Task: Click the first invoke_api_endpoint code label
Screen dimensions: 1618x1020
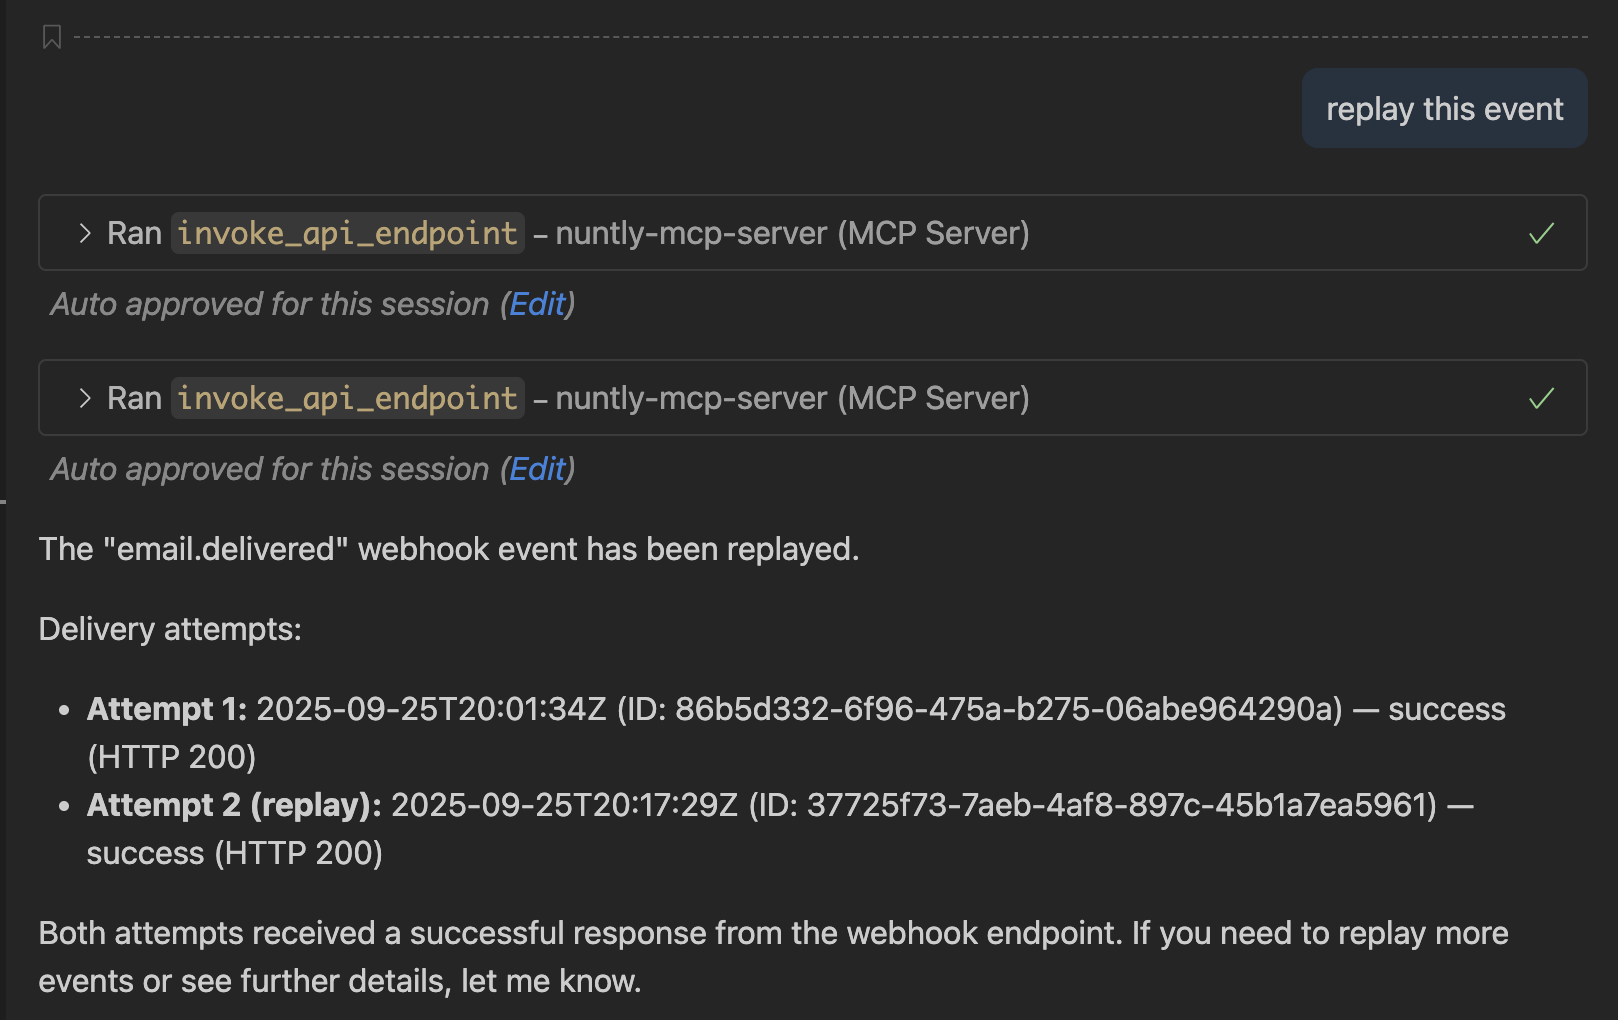Action: point(347,234)
